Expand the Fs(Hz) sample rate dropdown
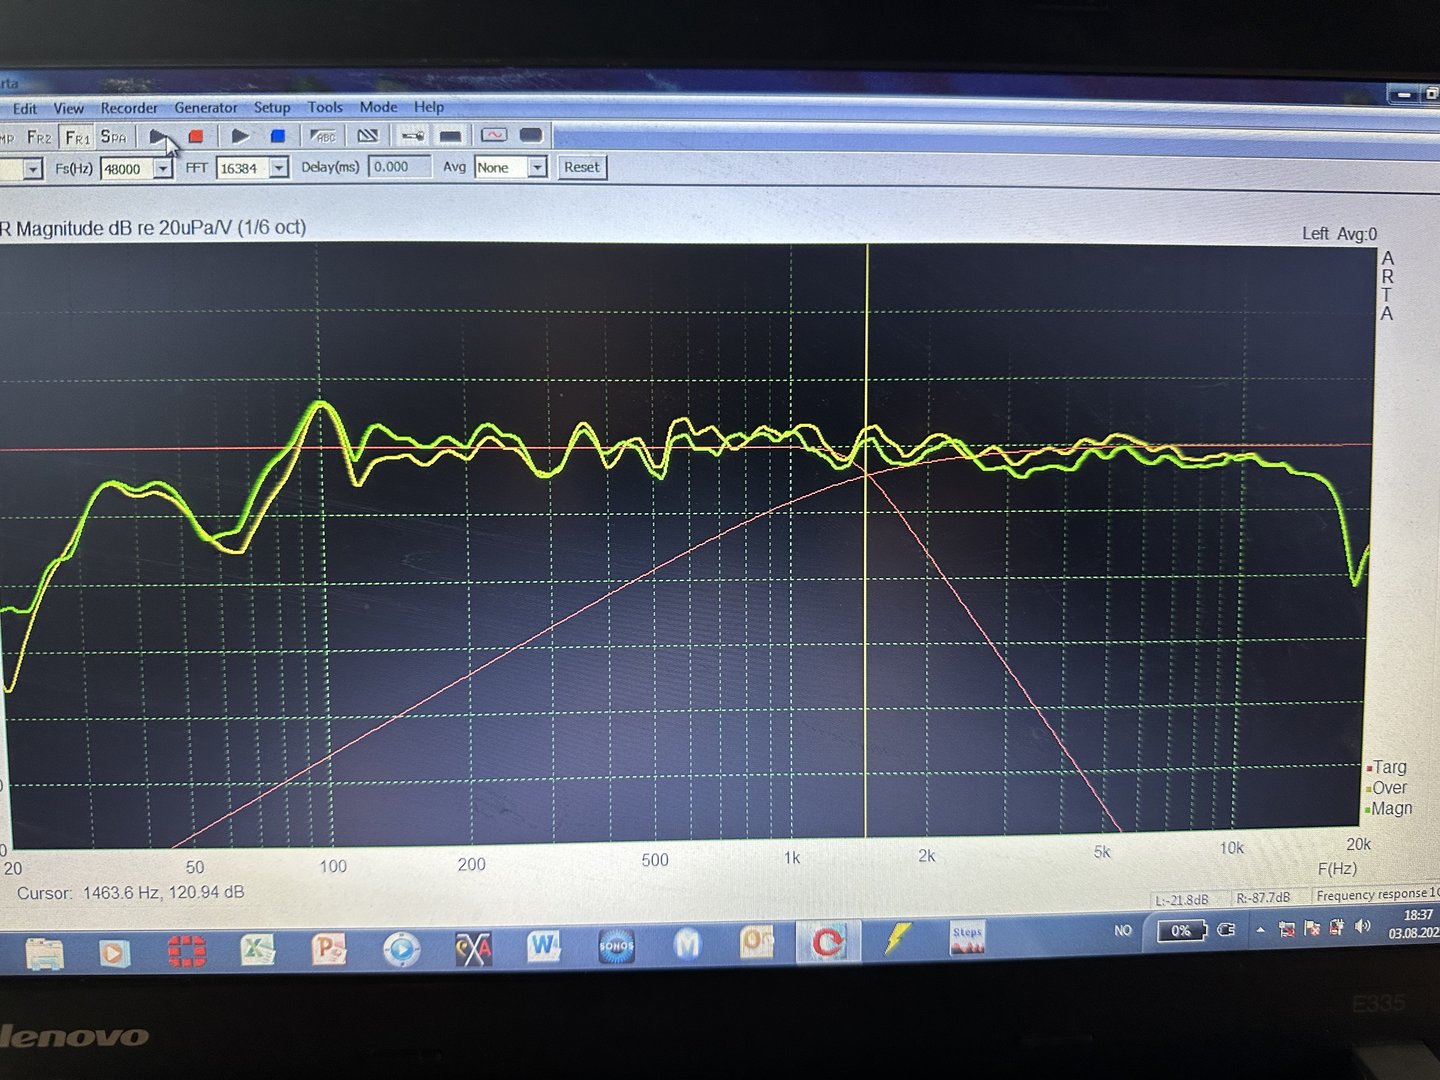 click(x=163, y=169)
